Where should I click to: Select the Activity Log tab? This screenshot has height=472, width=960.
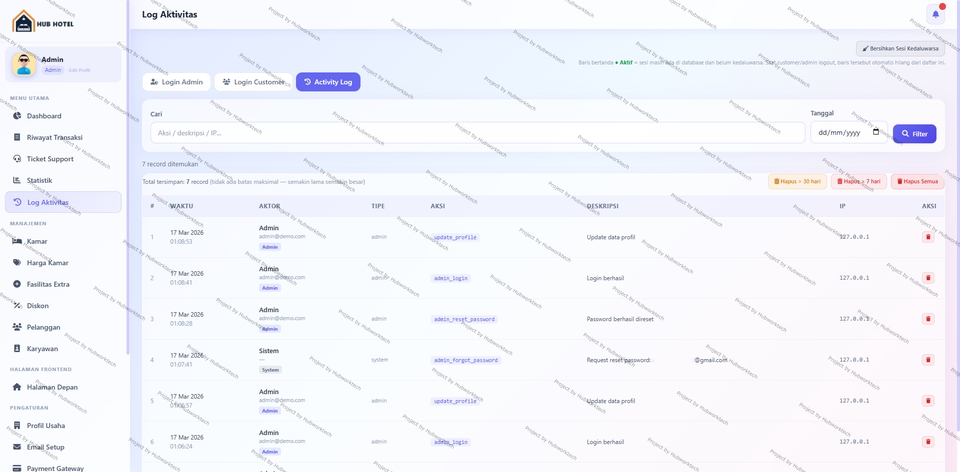[328, 82]
